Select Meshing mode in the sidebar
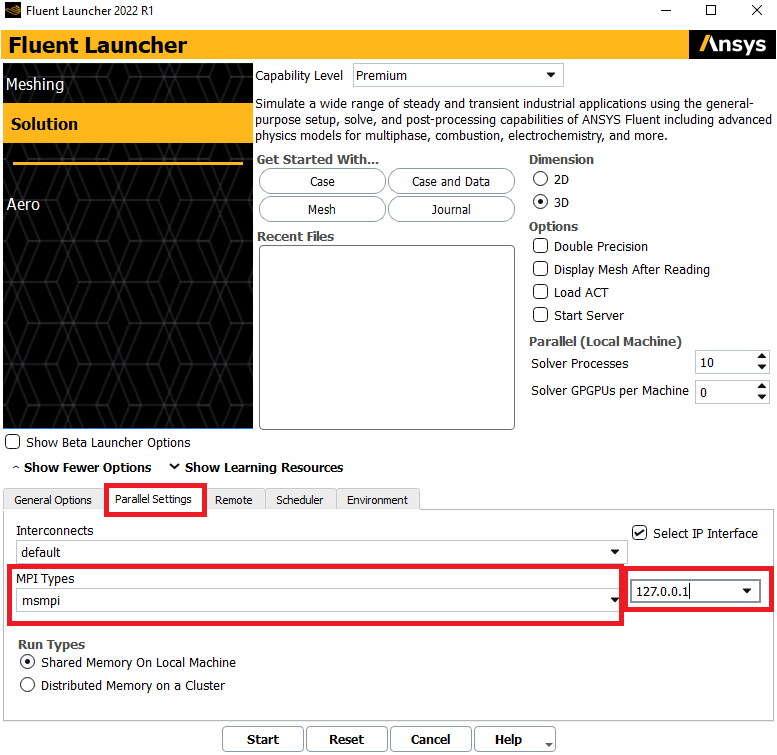The height and width of the screenshot is (755, 777). [x=128, y=84]
